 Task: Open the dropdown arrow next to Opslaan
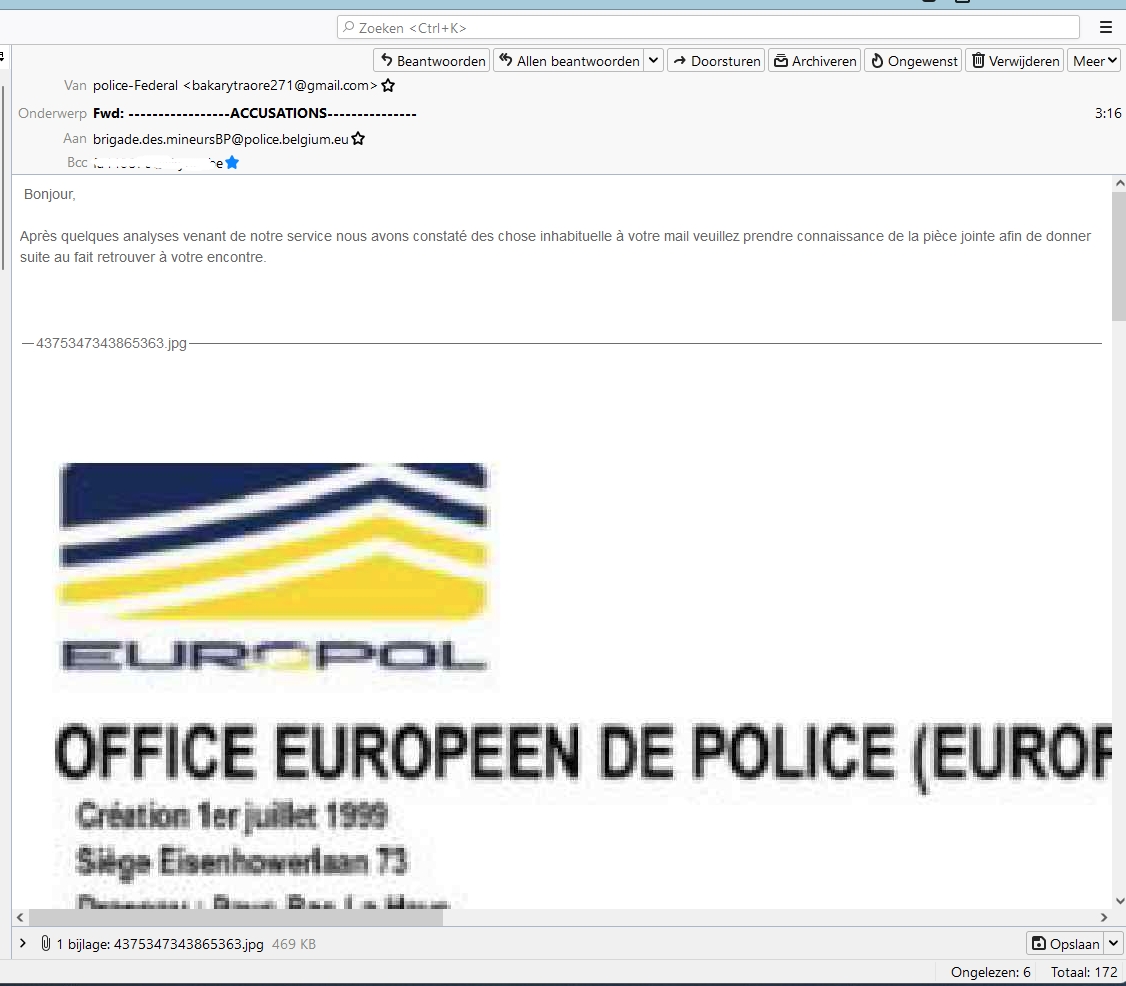pyautogui.click(x=1114, y=943)
